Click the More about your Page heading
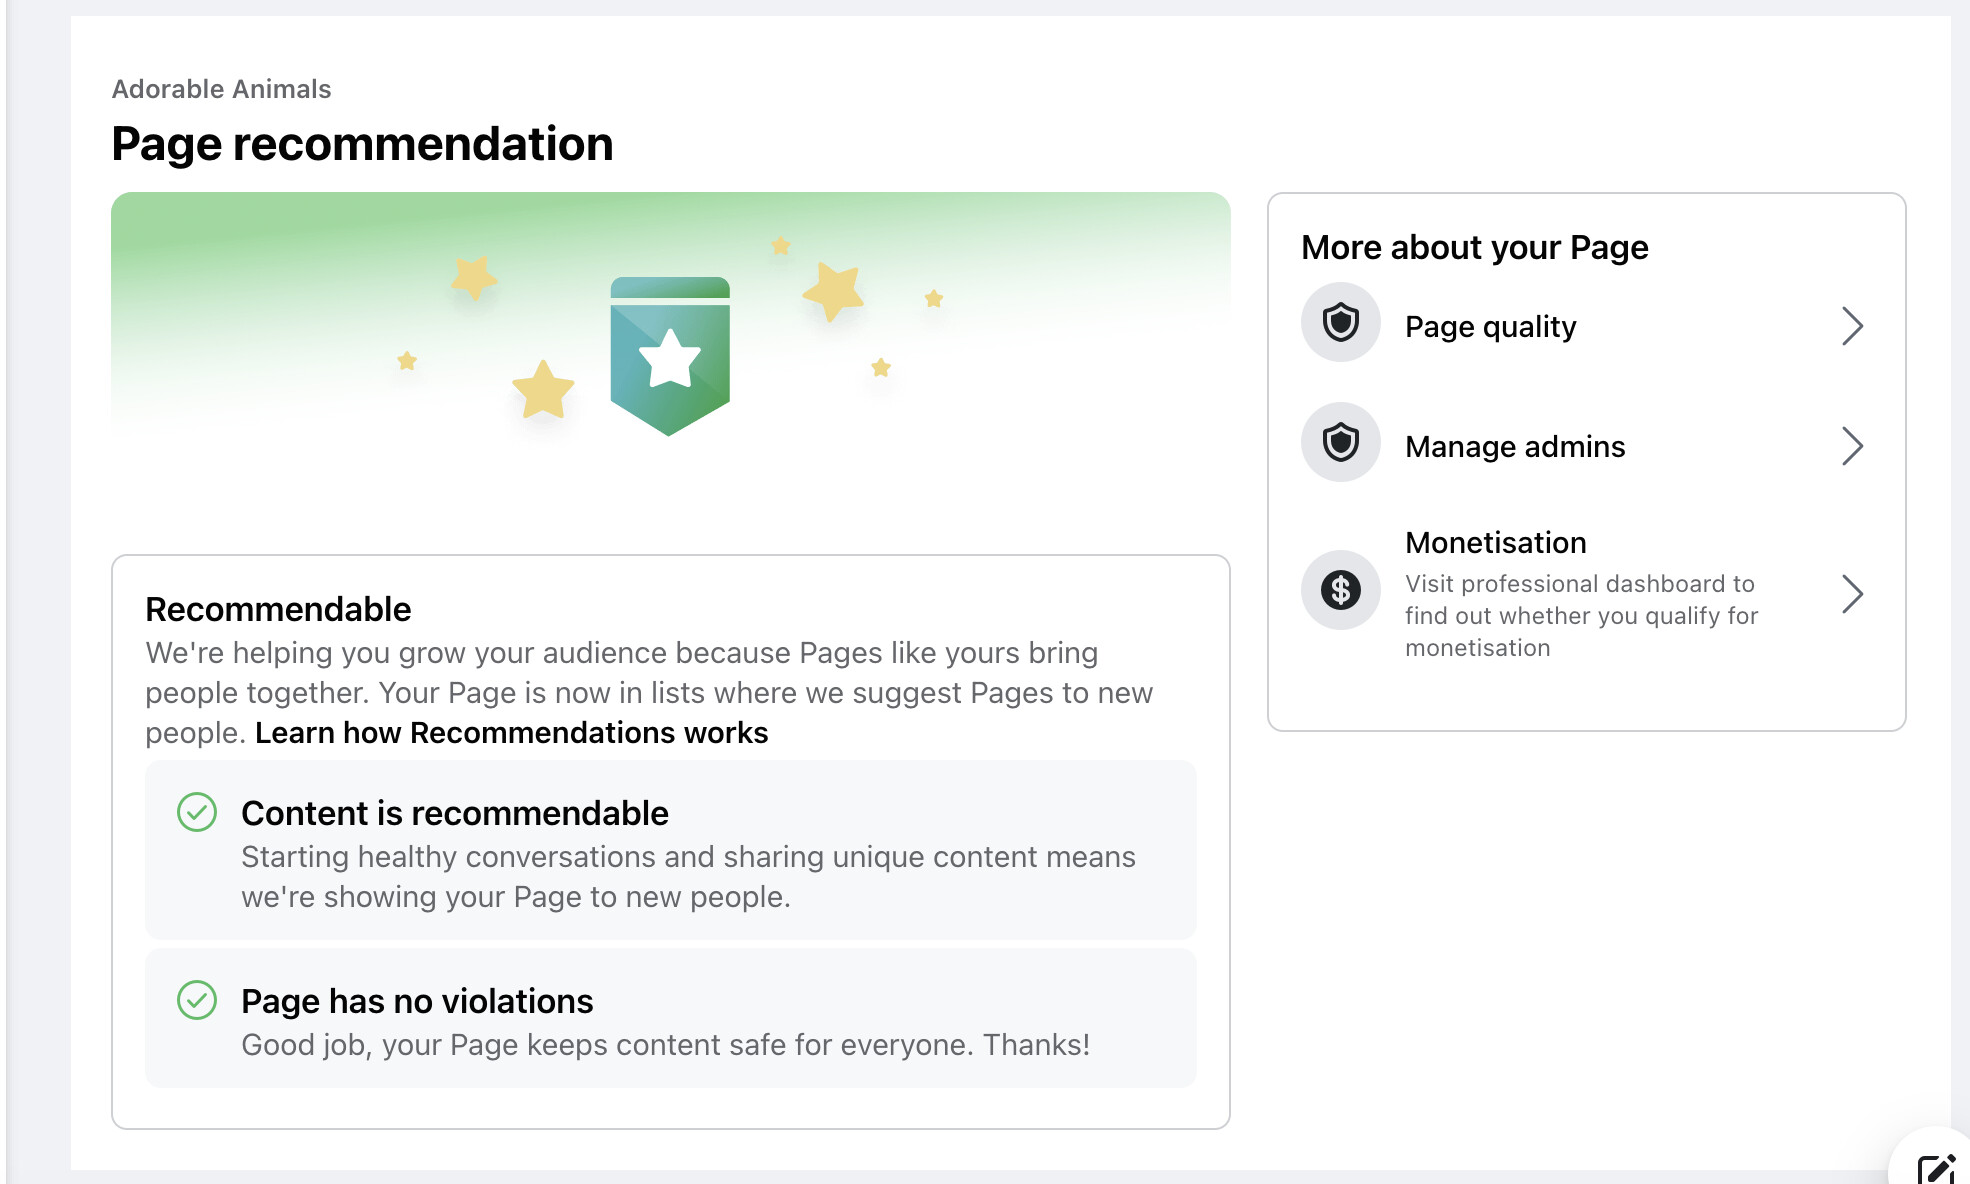The image size is (1970, 1184). coord(1474,247)
